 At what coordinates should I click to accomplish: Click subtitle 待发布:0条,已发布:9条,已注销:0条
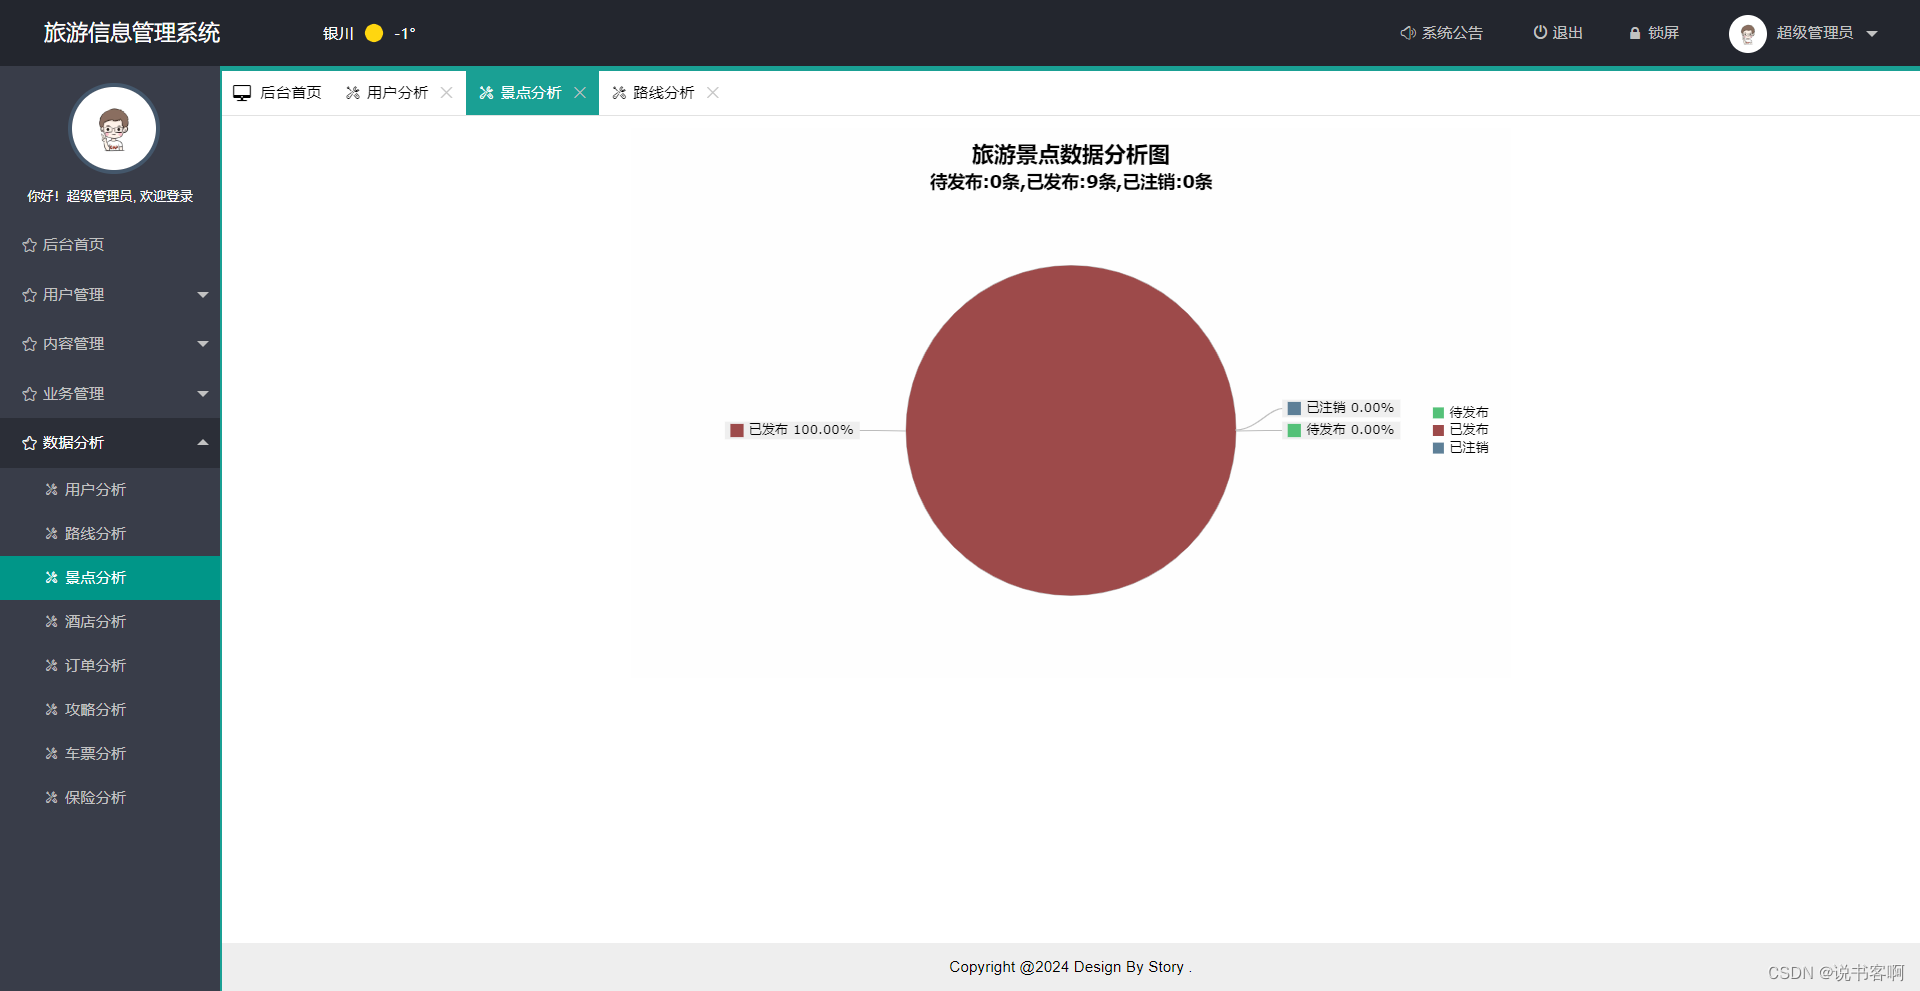click(1071, 182)
